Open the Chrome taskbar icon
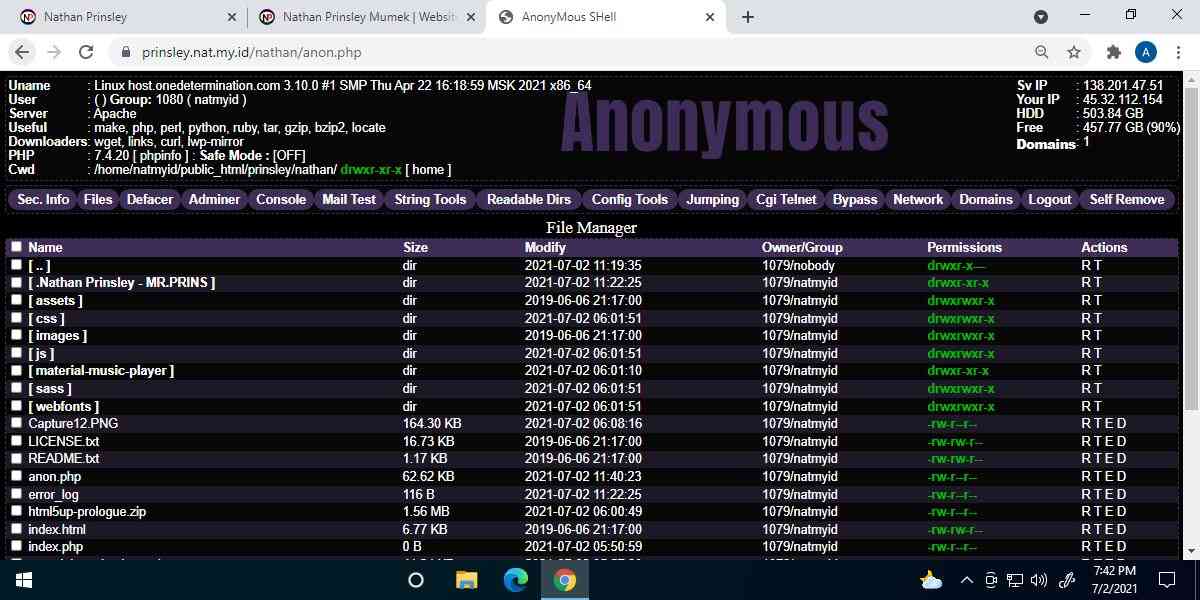 565,579
